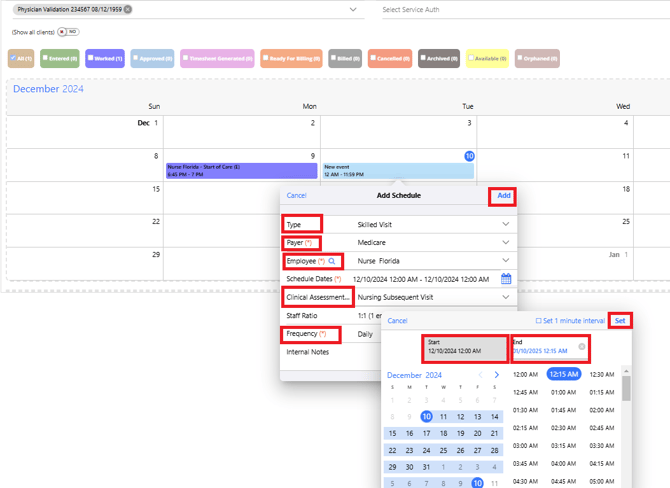This screenshot has height=488, width=670.
Task: Open the Schedule Dates calendar icon
Action: (x=506, y=279)
